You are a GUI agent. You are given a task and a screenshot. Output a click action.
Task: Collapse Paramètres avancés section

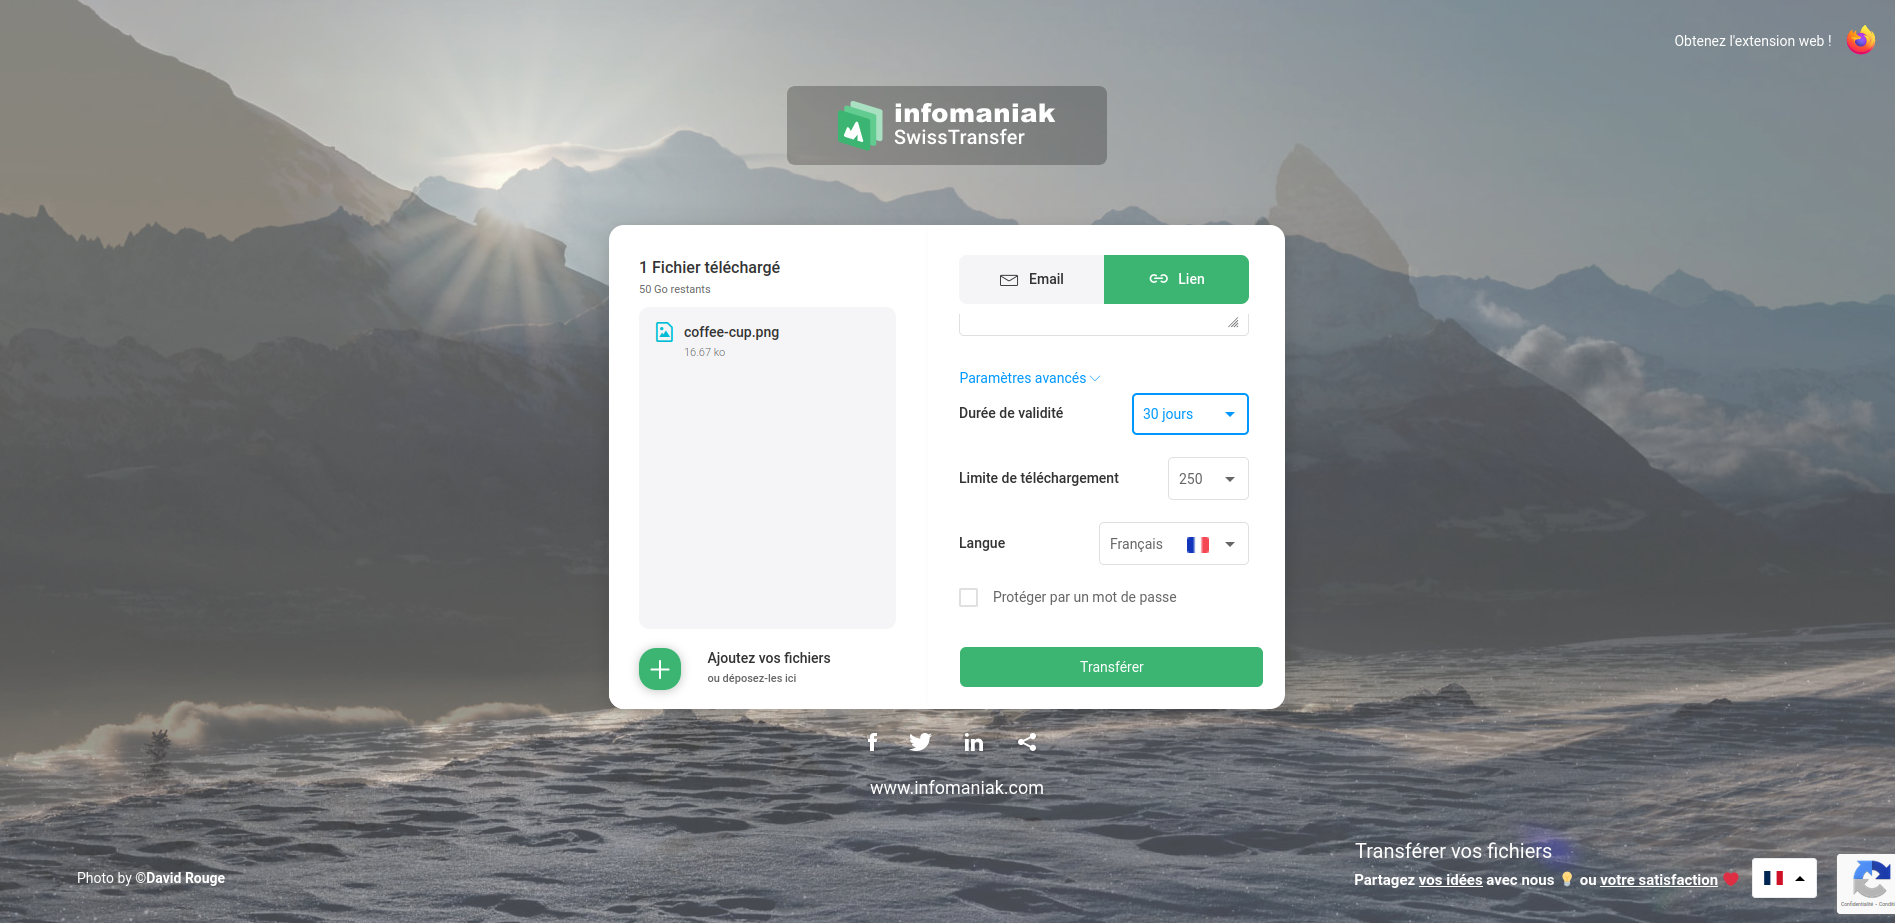pyautogui.click(x=1030, y=378)
